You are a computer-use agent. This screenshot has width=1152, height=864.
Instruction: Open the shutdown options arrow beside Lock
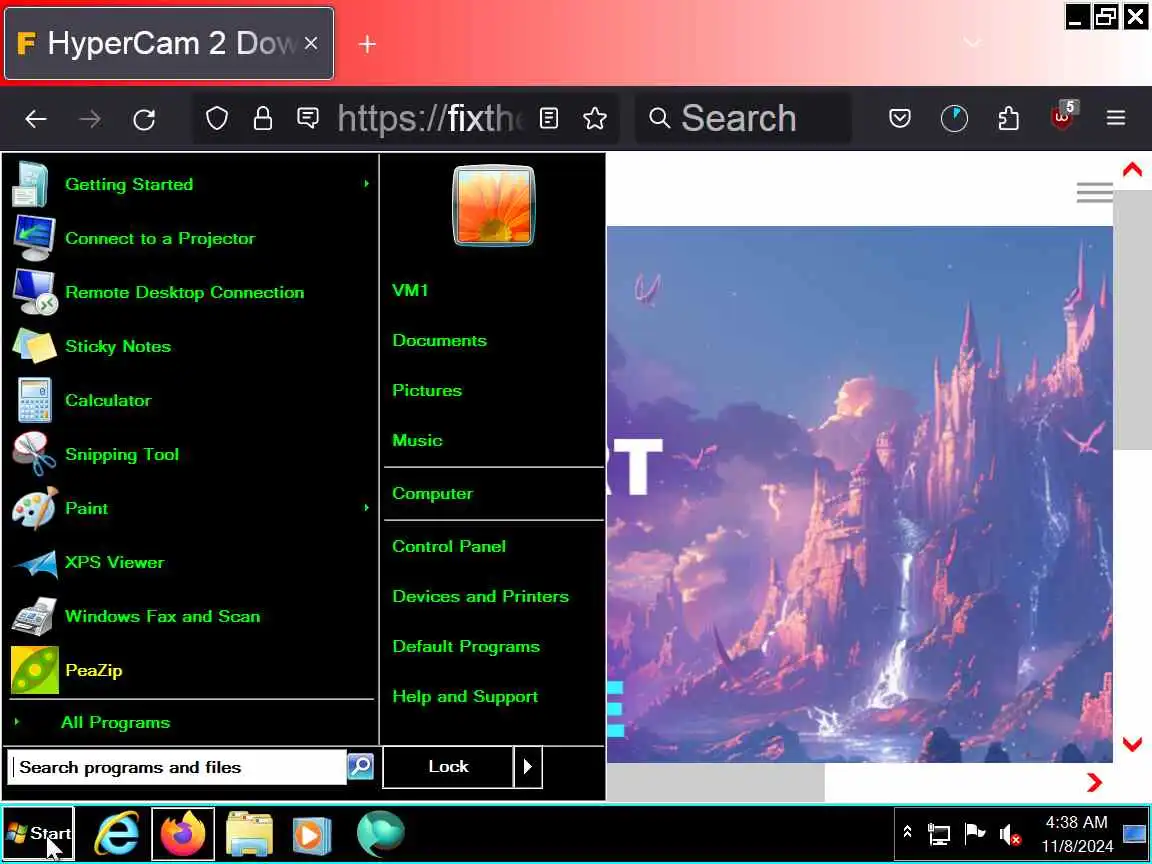click(528, 766)
